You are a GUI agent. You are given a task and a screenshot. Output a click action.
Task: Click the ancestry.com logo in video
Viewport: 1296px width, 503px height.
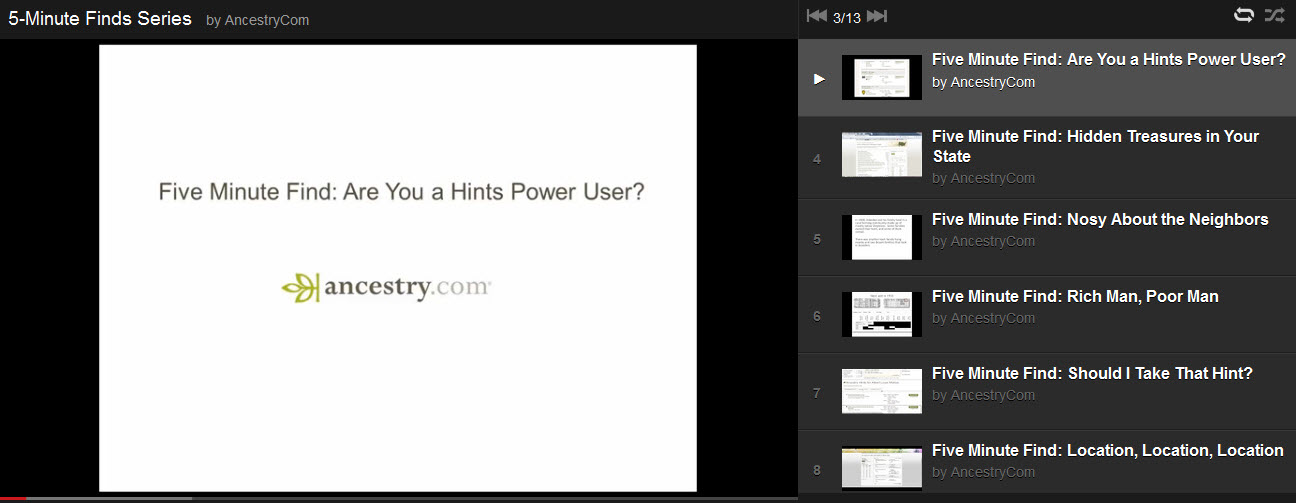click(x=386, y=288)
